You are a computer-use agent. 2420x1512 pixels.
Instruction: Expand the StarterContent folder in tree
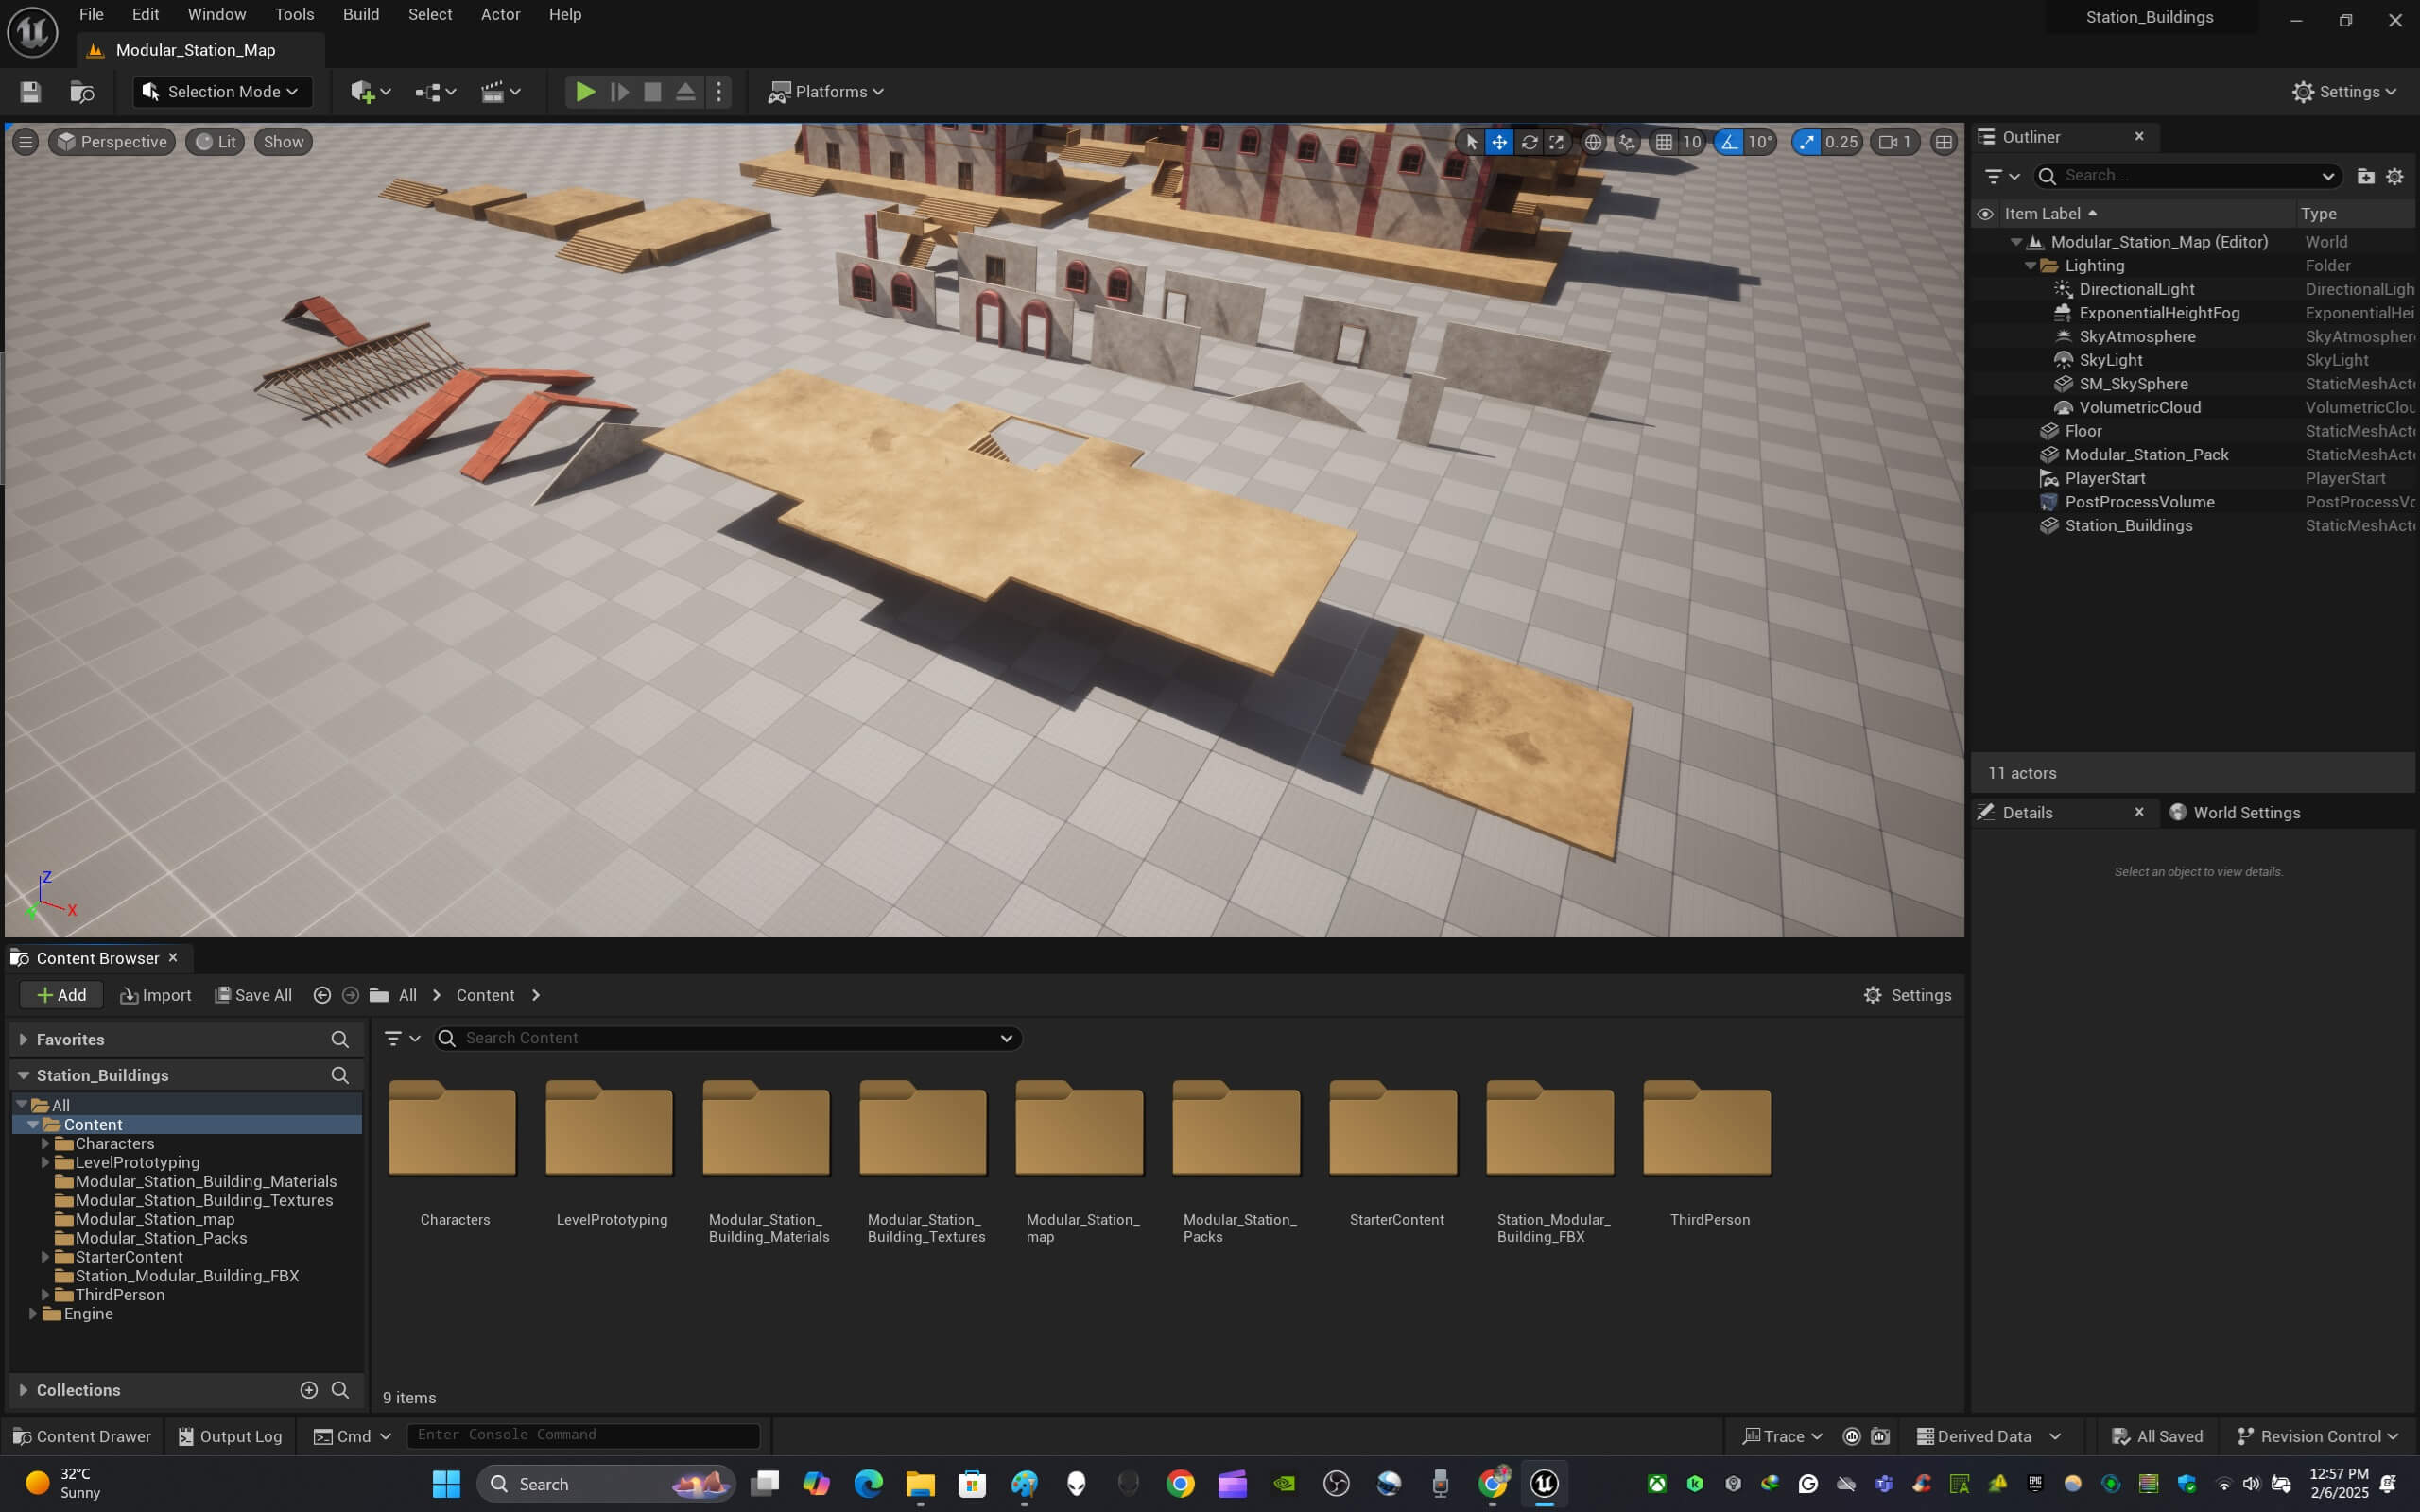45,1257
